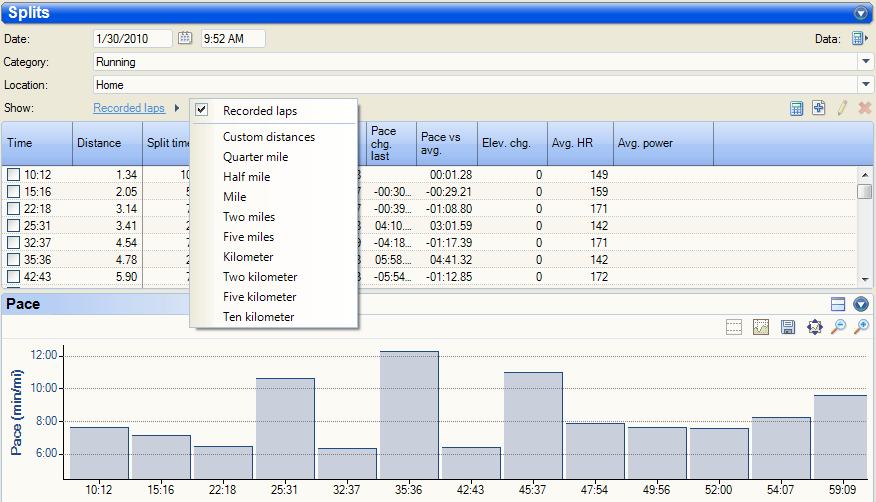
Task: Save the Pace chart with disk icon
Action: 788,327
